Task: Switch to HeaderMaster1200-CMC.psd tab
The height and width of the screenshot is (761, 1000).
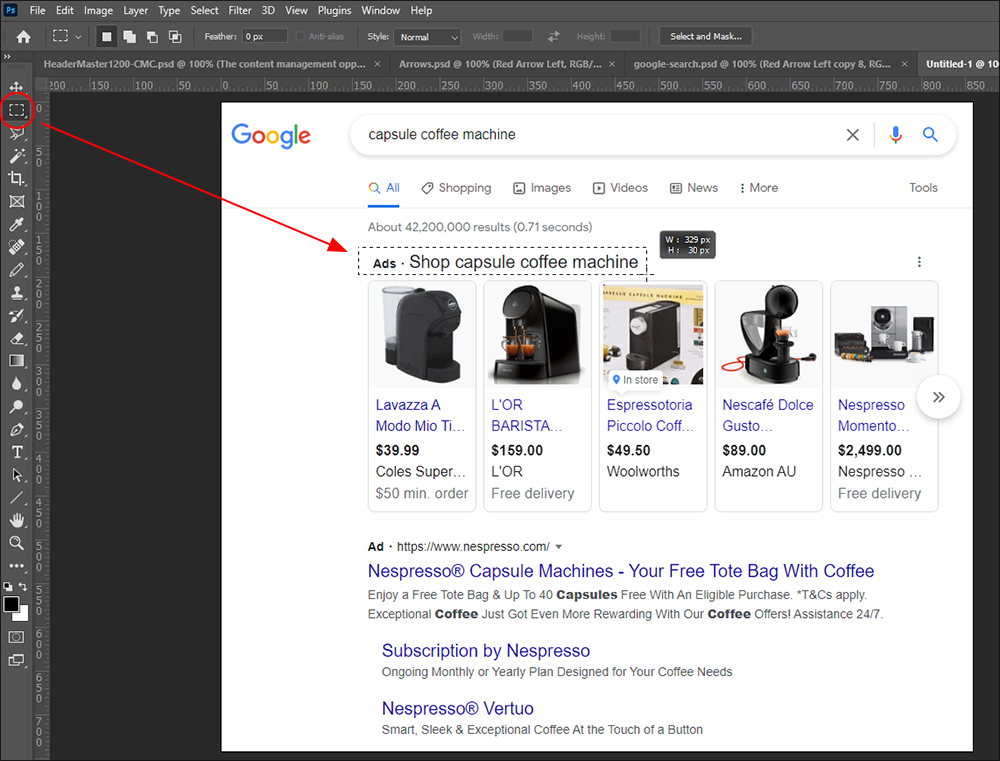Action: (204, 64)
